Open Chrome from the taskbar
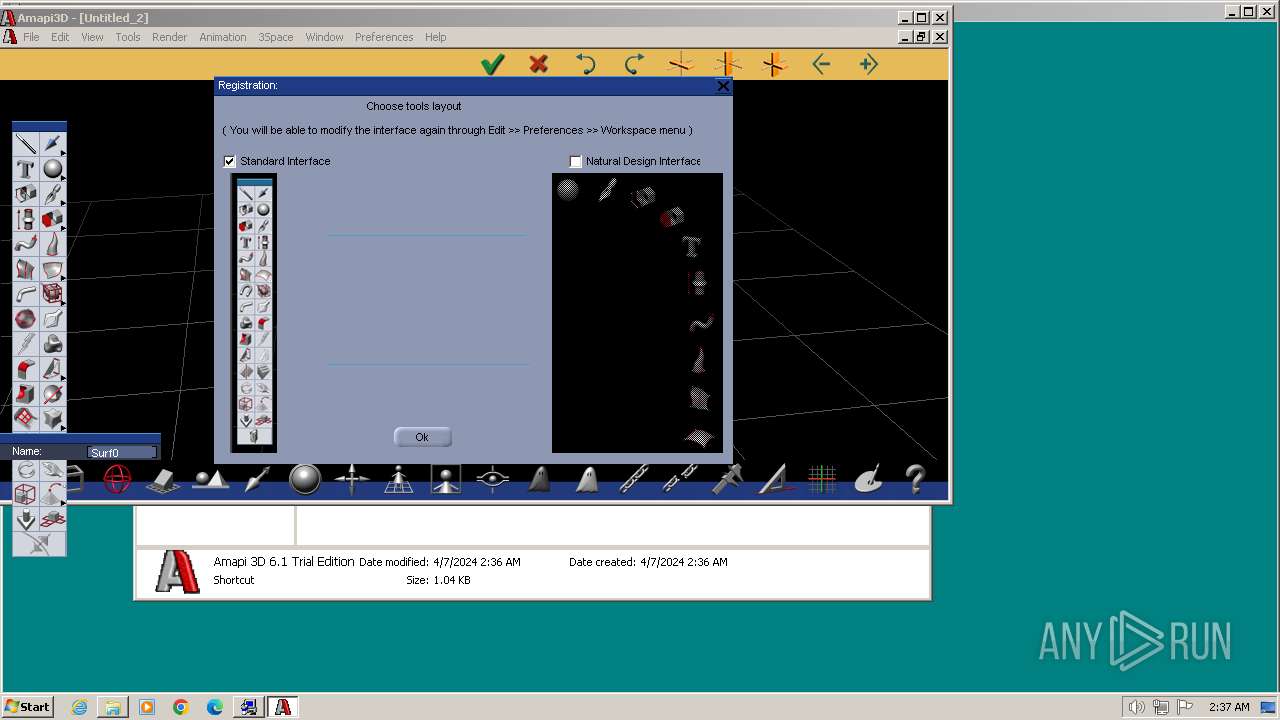 (x=181, y=707)
